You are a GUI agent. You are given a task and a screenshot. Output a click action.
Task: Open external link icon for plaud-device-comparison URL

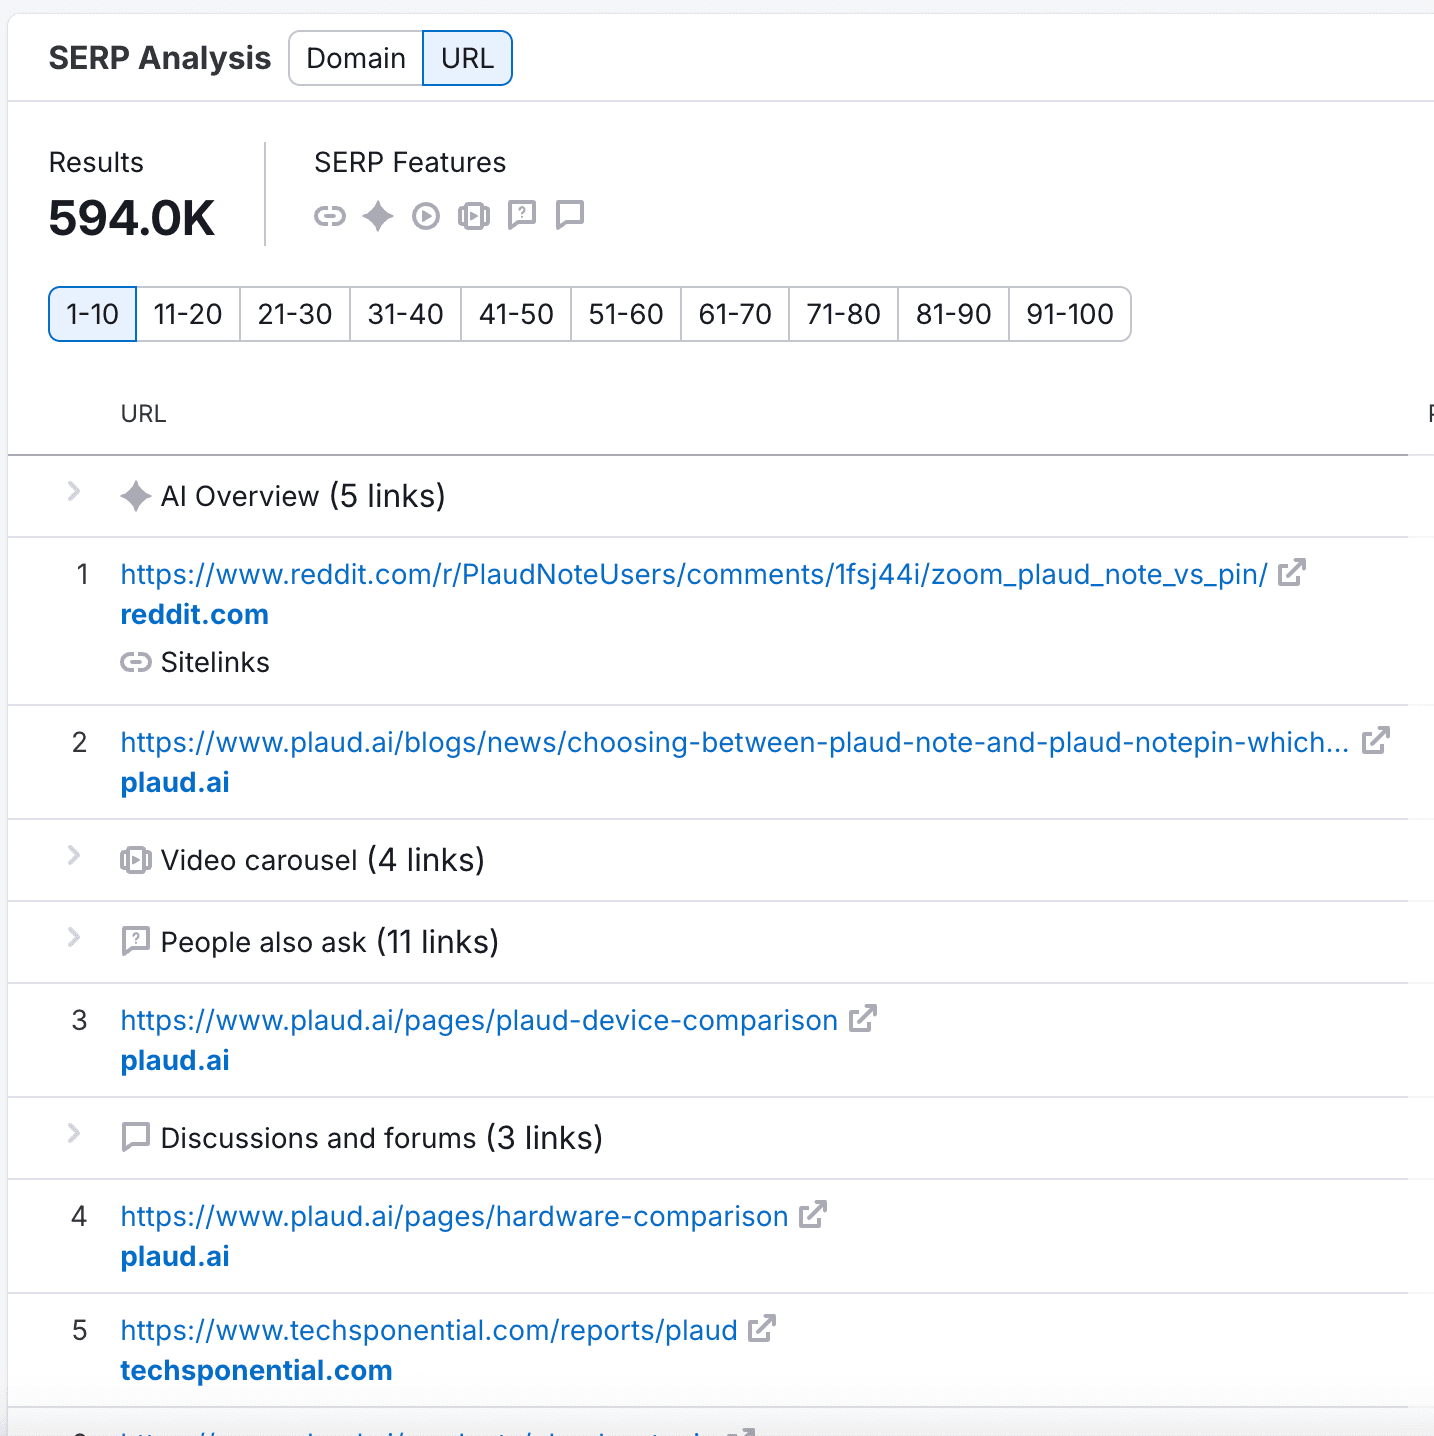tap(862, 1018)
